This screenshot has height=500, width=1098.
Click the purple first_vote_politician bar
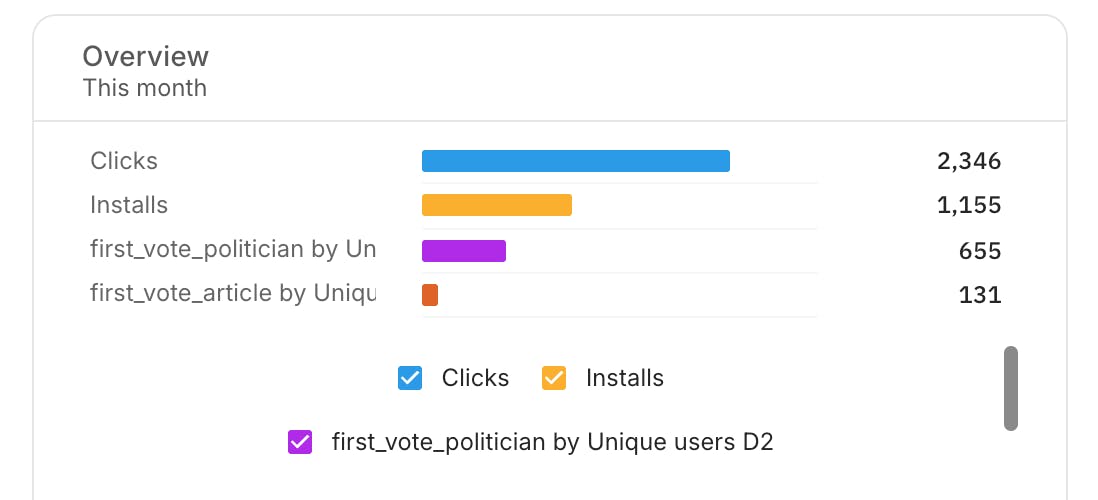point(464,251)
